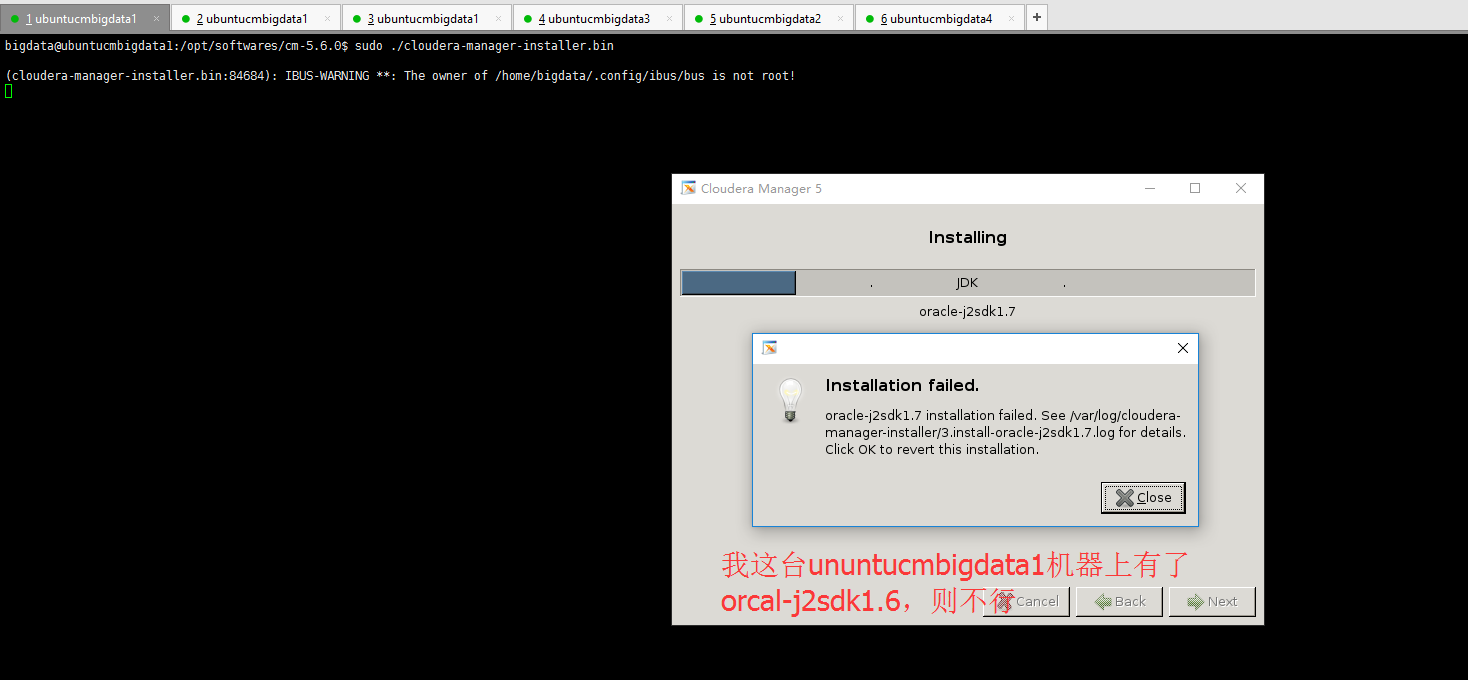Screen dimensions: 1468x680
Task: Click the JDK installation progress bar
Action: pyautogui.click(x=967, y=283)
